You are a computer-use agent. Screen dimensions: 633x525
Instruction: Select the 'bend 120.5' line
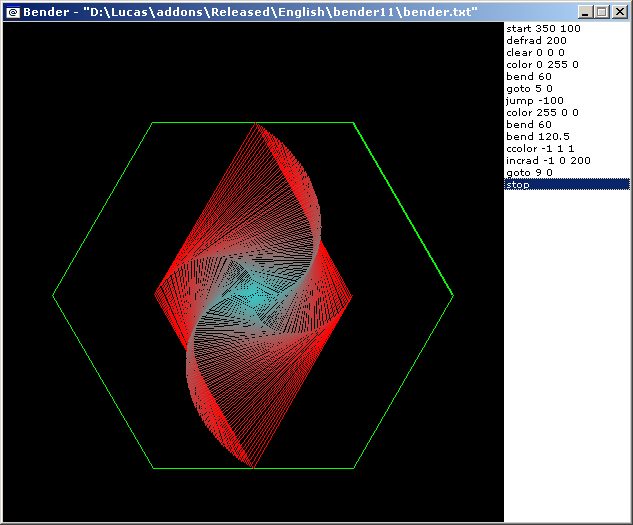(567, 137)
